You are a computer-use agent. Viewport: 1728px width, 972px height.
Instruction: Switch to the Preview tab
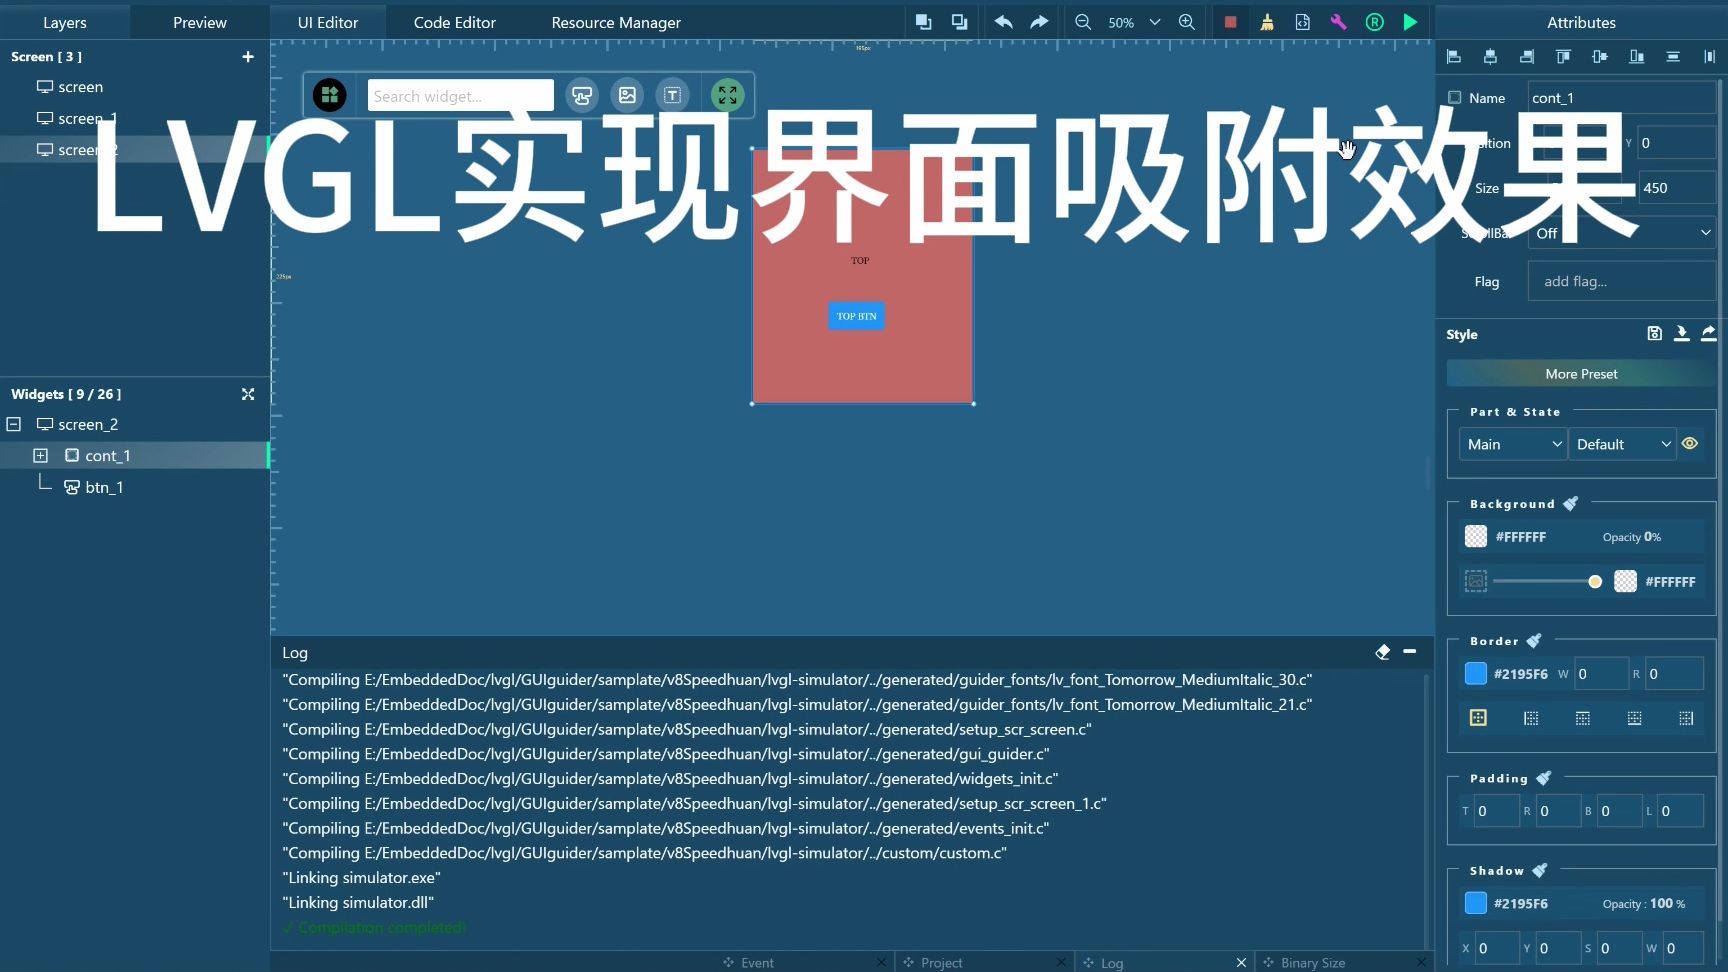(200, 22)
